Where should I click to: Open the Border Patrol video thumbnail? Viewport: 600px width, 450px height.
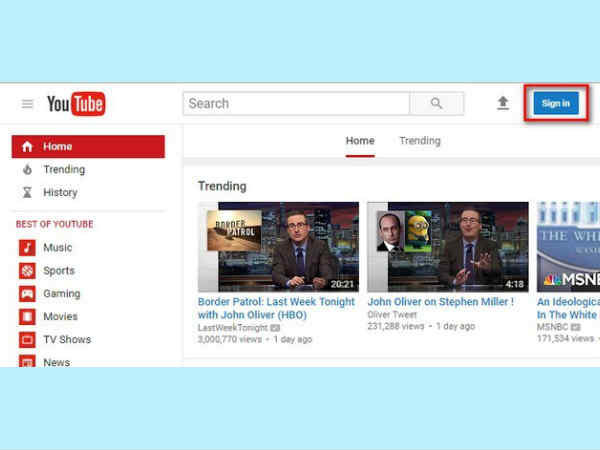tap(279, 247)
